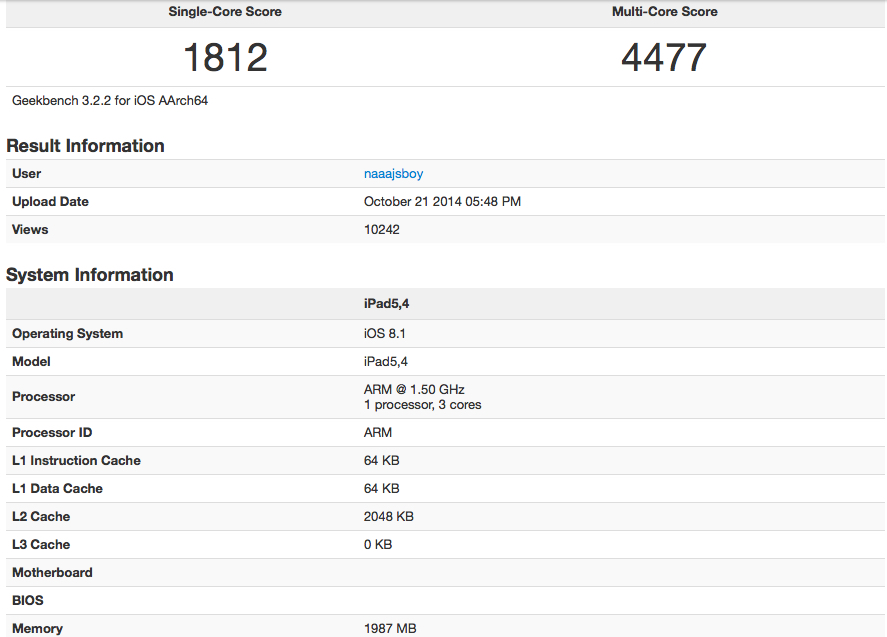Select the L3 Cache label
The height and width of the screenshot is (637, 887).
(41, 545)
